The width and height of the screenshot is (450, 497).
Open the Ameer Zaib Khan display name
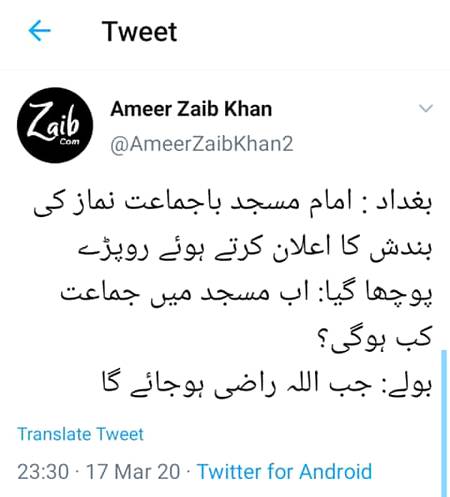[x=191, y=109]
